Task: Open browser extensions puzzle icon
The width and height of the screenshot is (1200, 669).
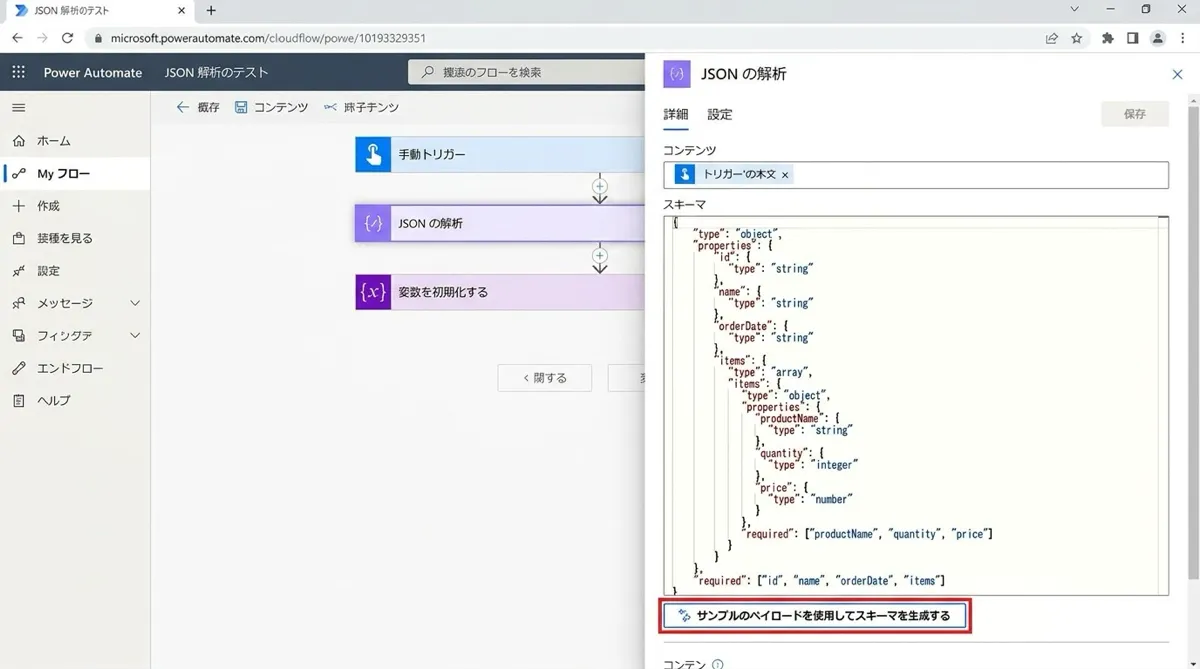Action: click(x=1107, y=38)
